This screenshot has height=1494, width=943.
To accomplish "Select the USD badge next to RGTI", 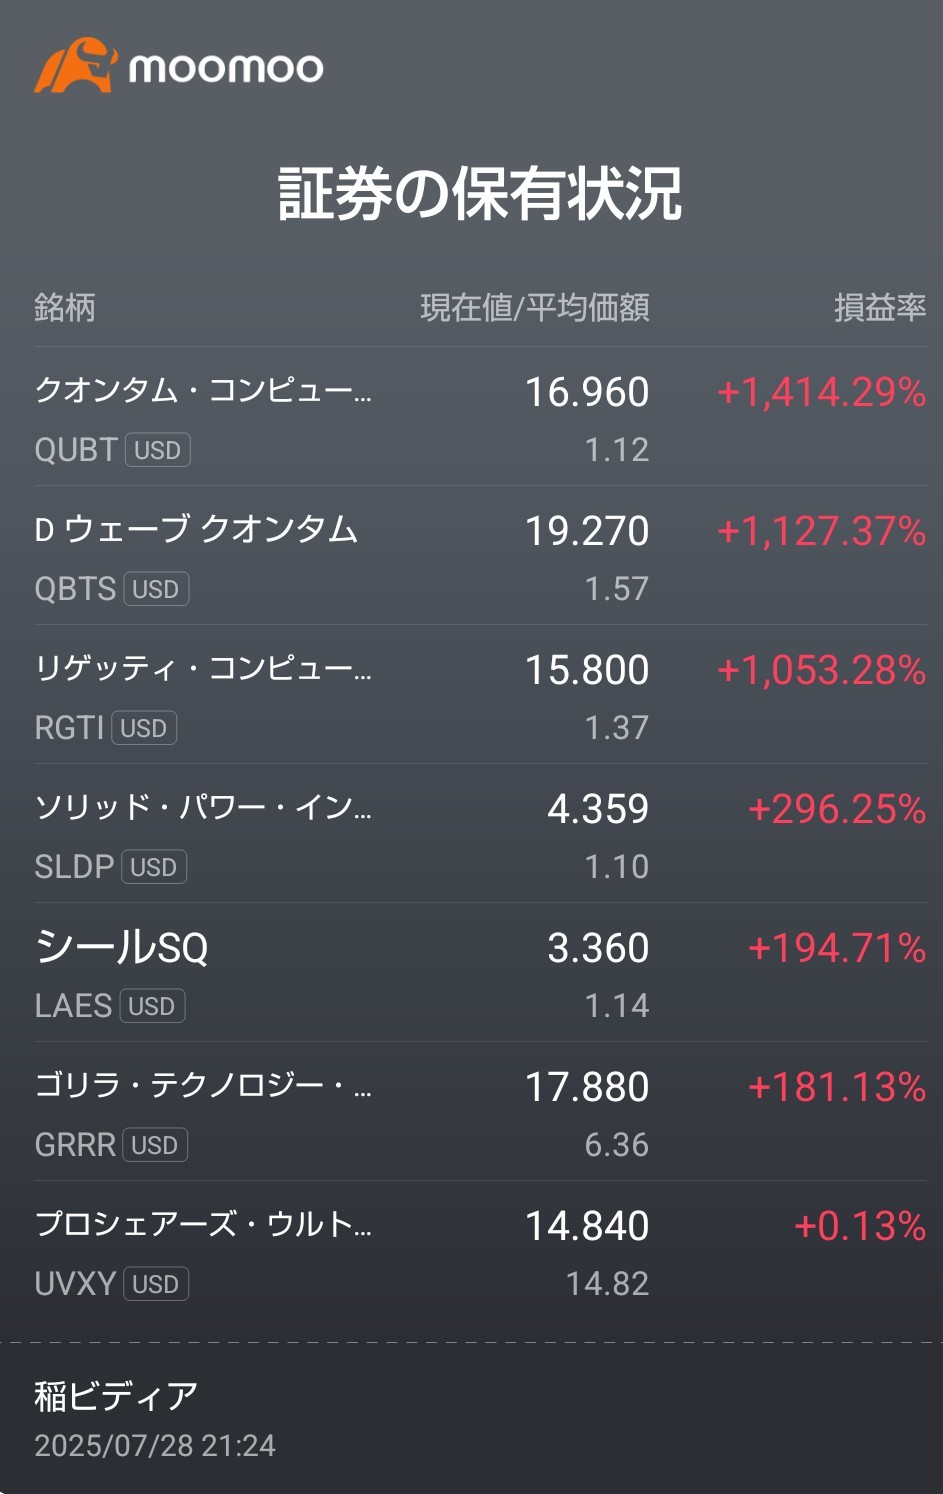I will (x=144, y=728).
